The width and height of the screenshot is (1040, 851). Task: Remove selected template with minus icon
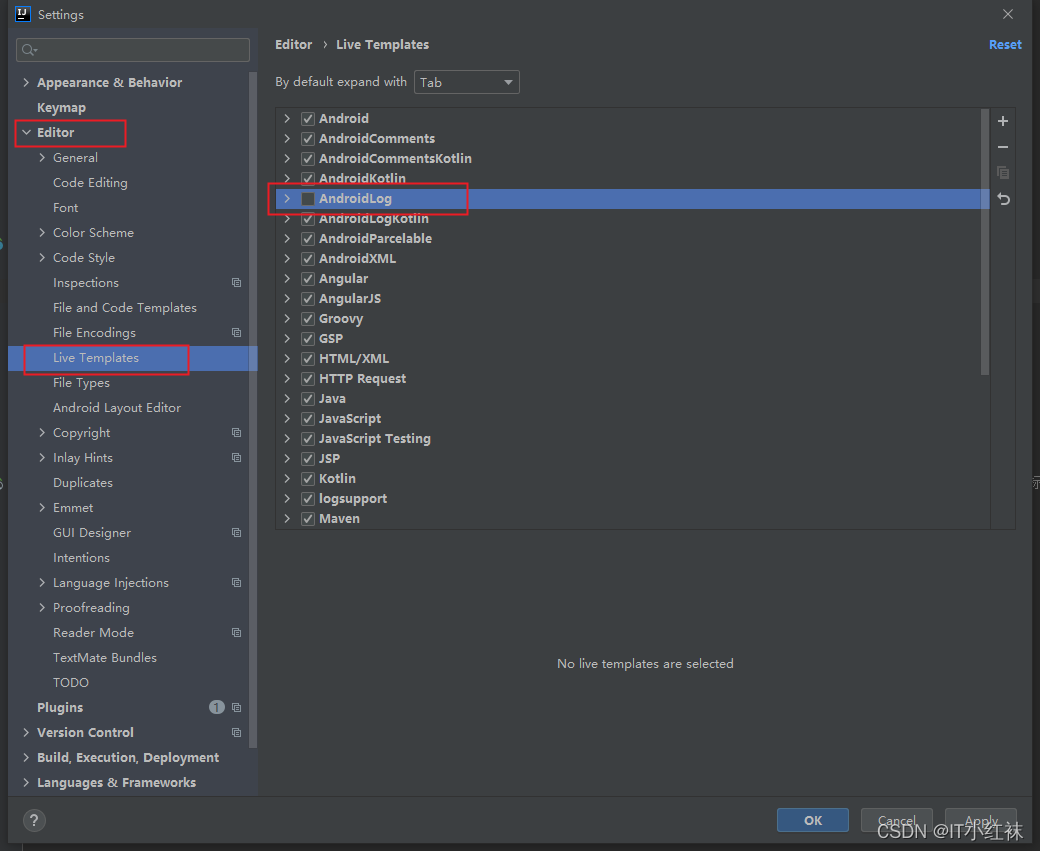pos(1003,147)
